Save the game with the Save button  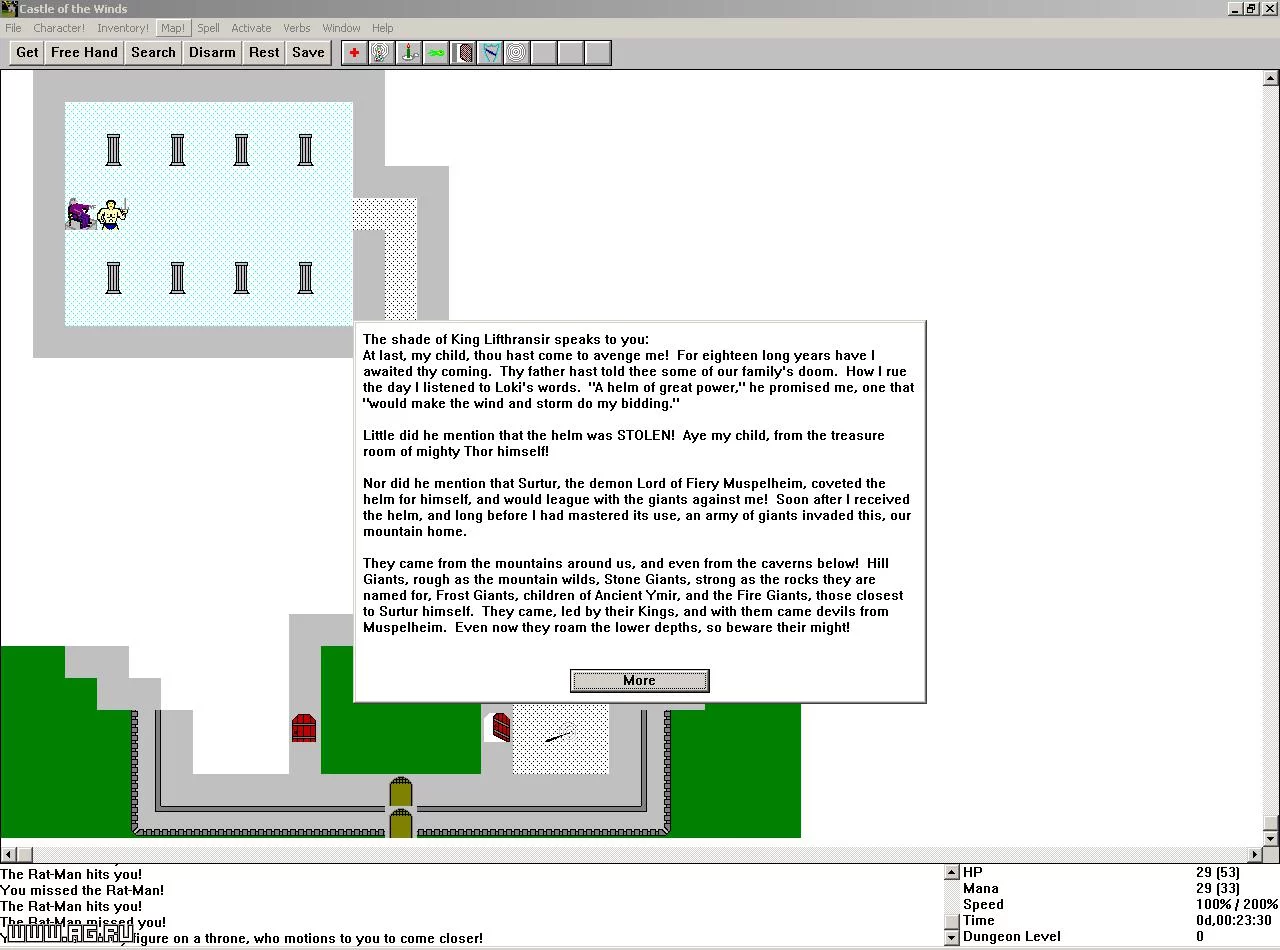(308, 53)
